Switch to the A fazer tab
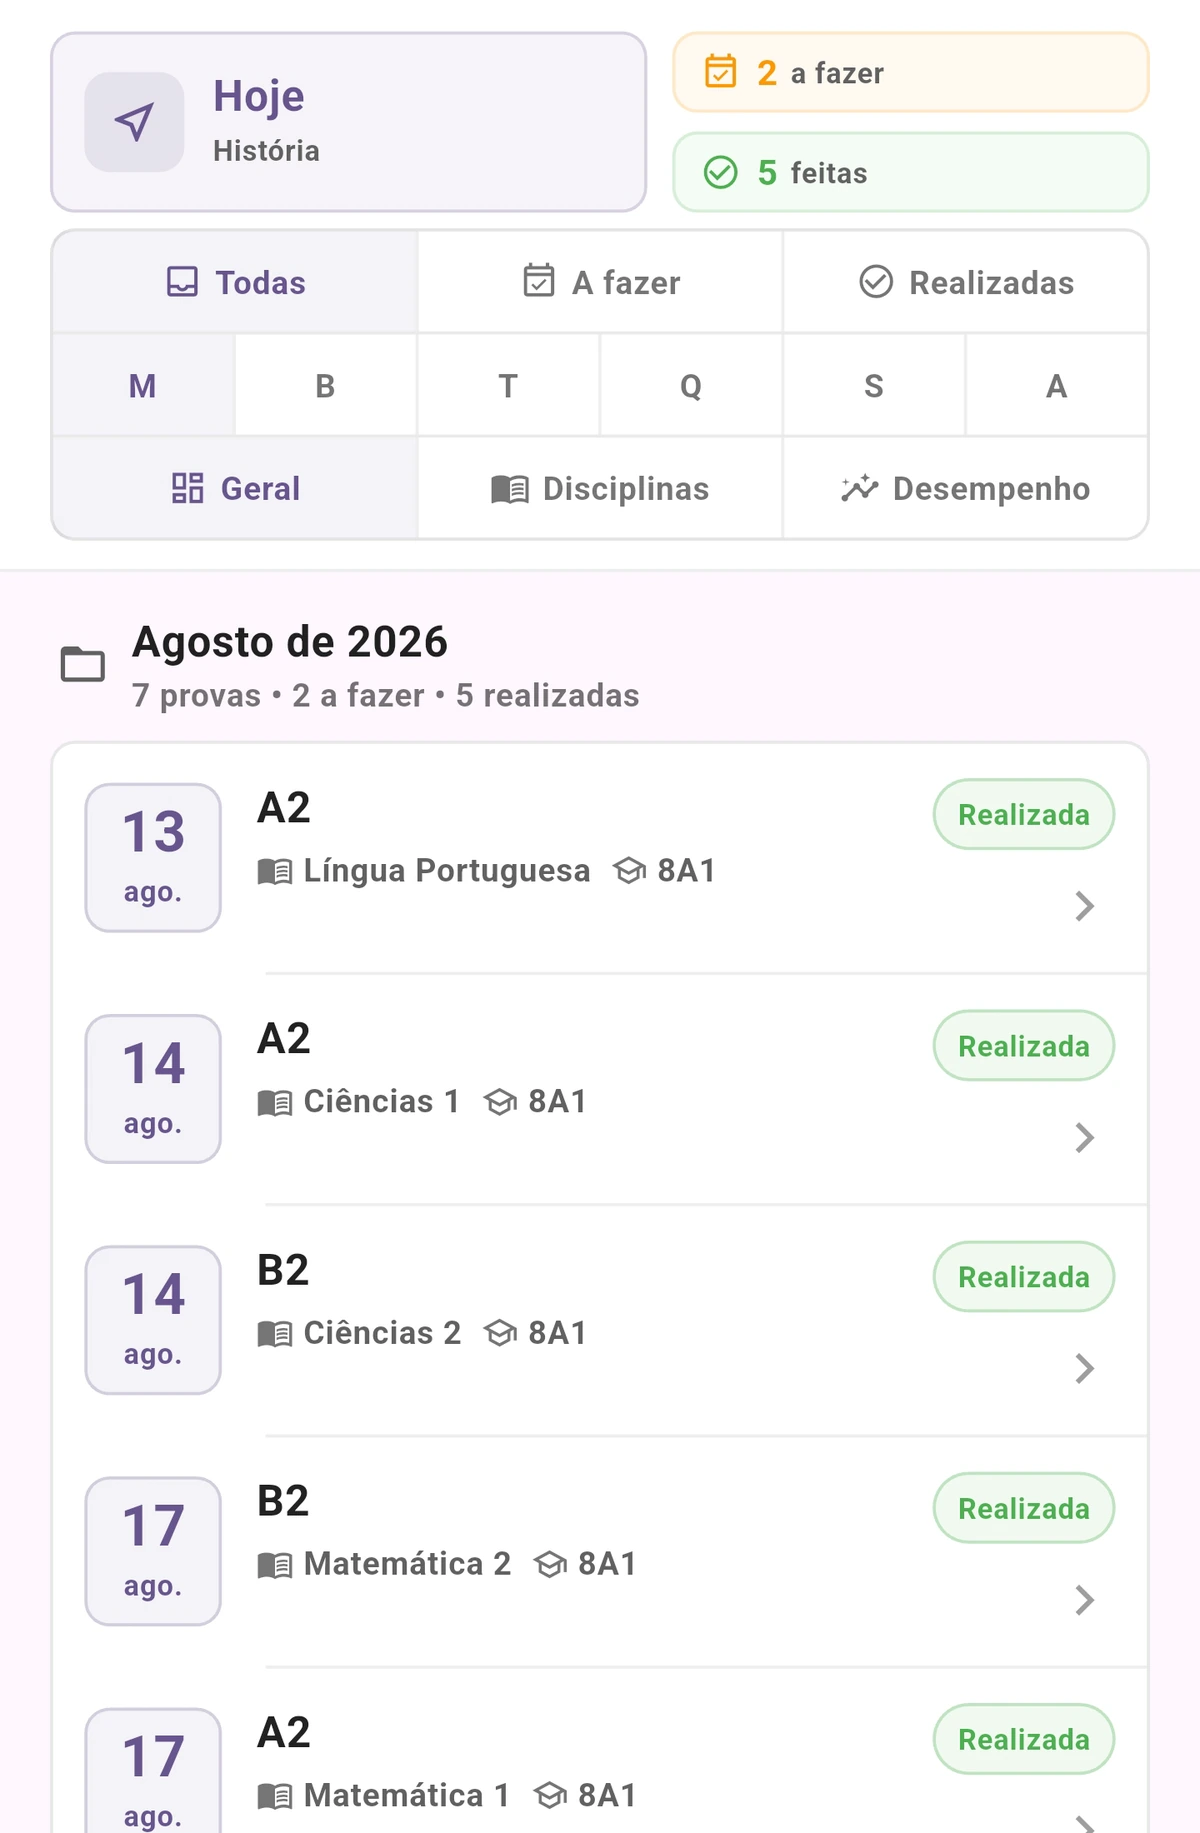This screenshot has height=1833, width=1200. 600,282
